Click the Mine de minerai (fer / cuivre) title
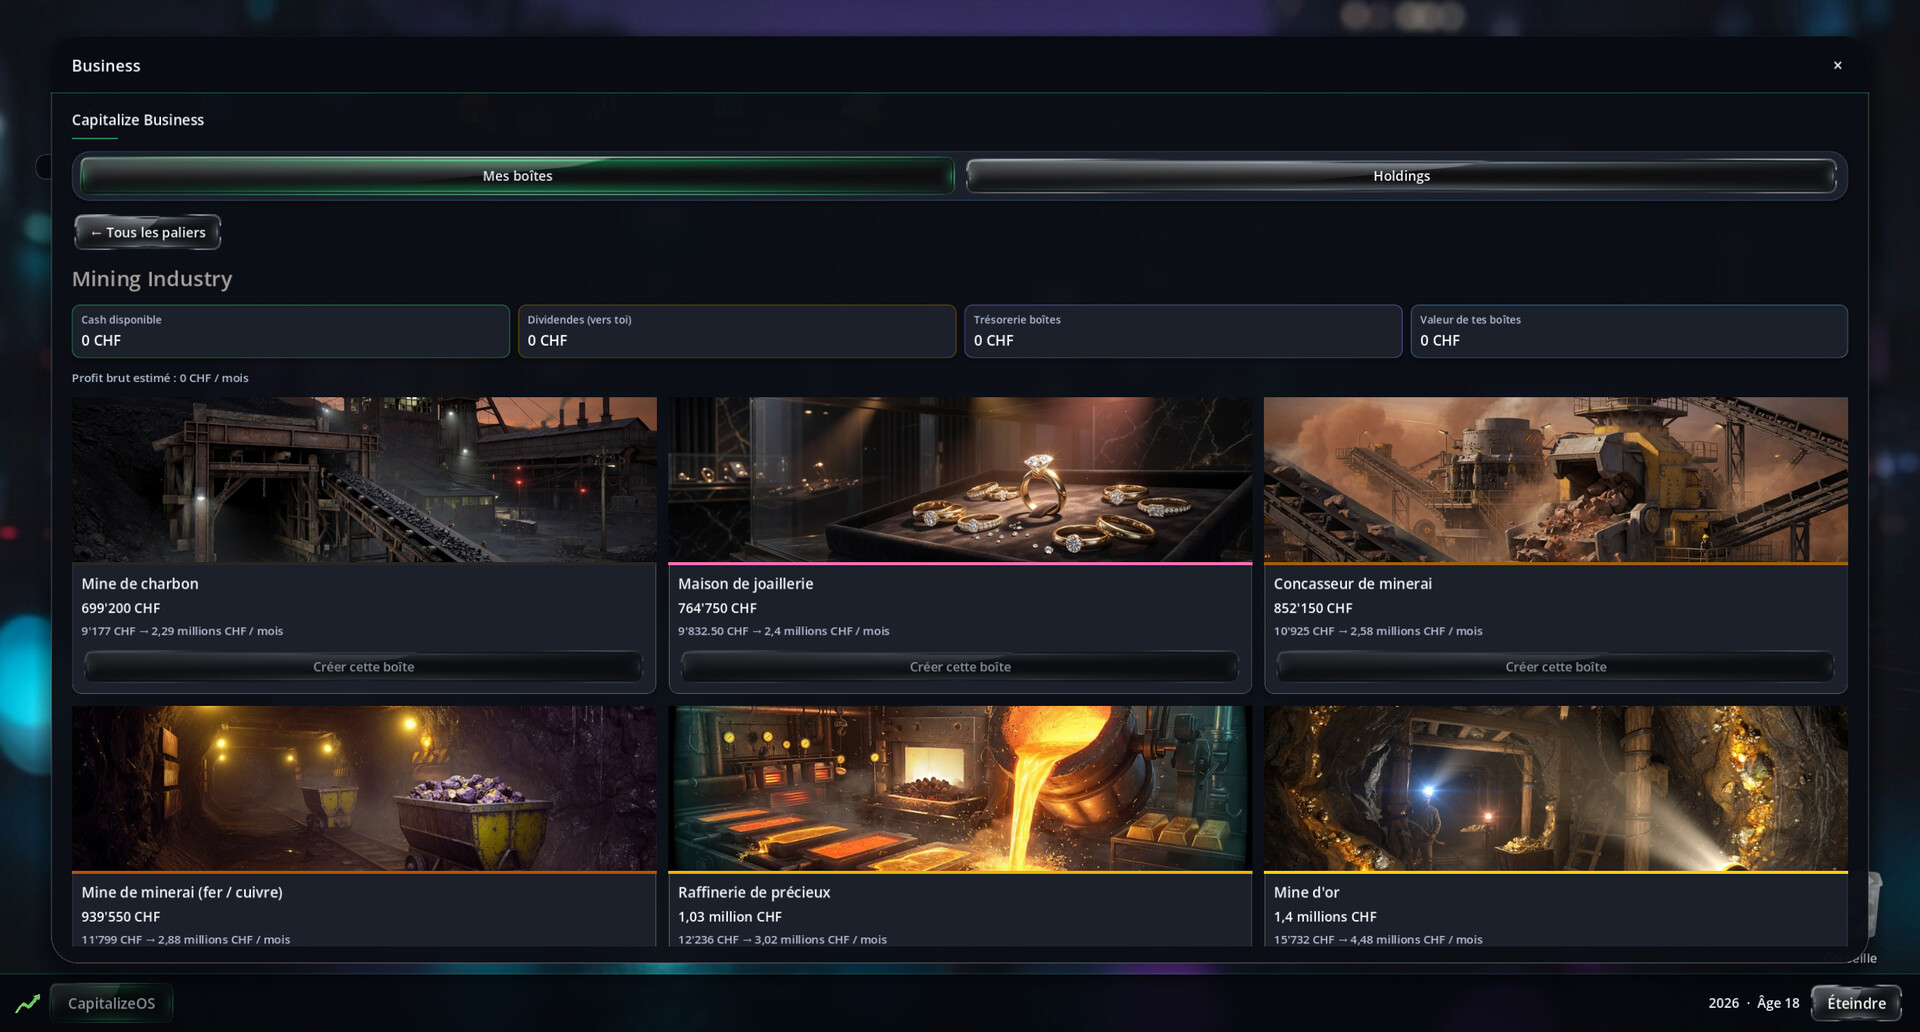Viewport: 1920px width, 1032px height. click(182, 892)
